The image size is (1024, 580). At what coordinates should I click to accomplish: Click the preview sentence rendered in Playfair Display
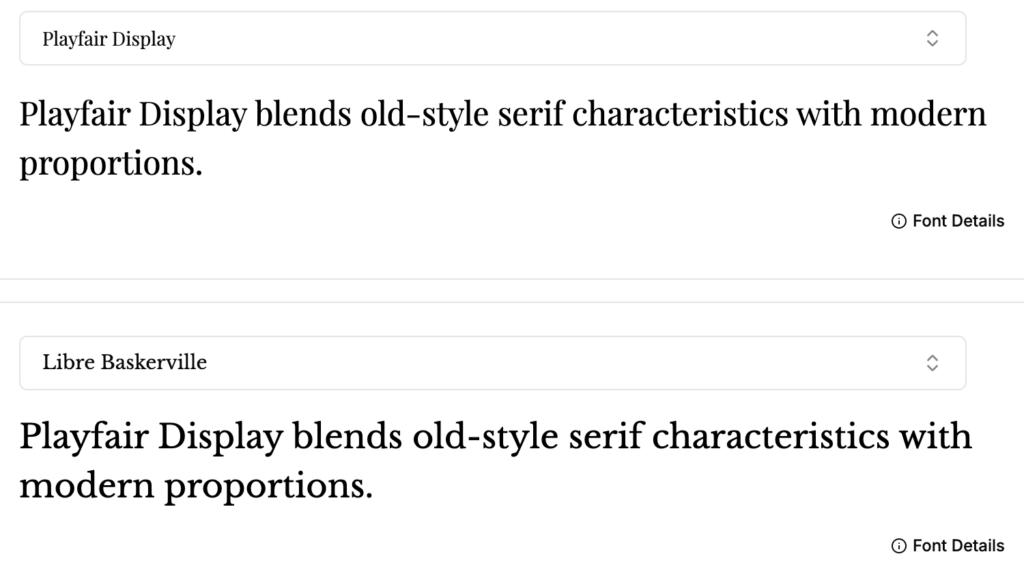pyautogui.click(x=500, y=115)
